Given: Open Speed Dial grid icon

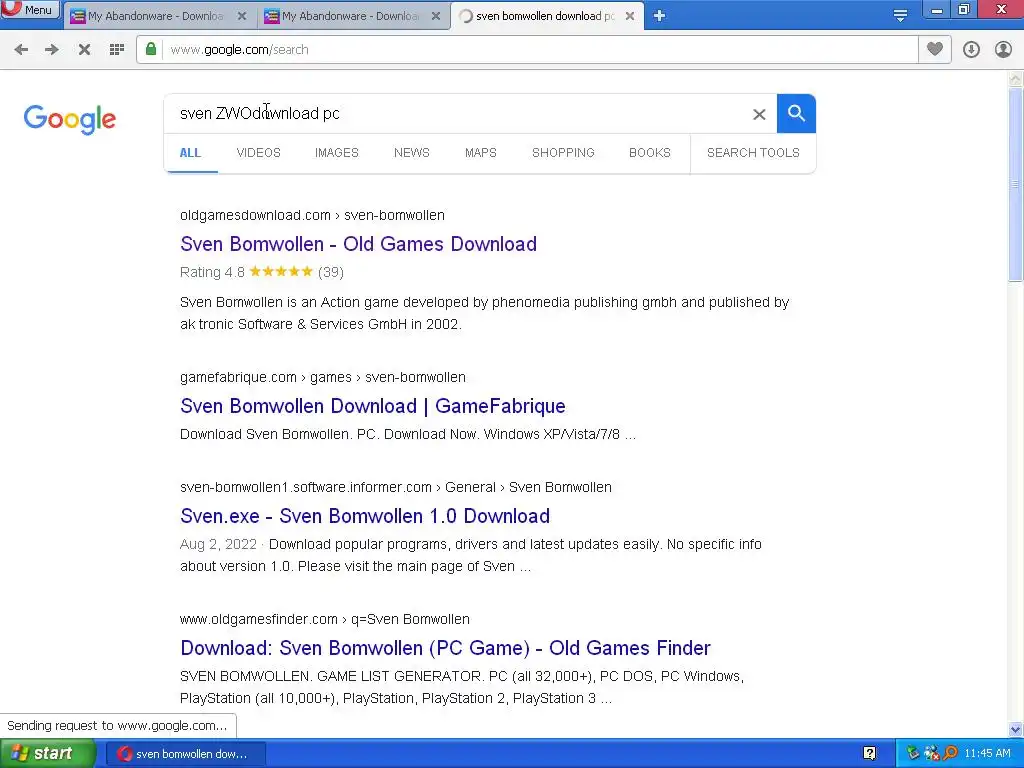Looking at the screenshot, I should coord(117,50).
